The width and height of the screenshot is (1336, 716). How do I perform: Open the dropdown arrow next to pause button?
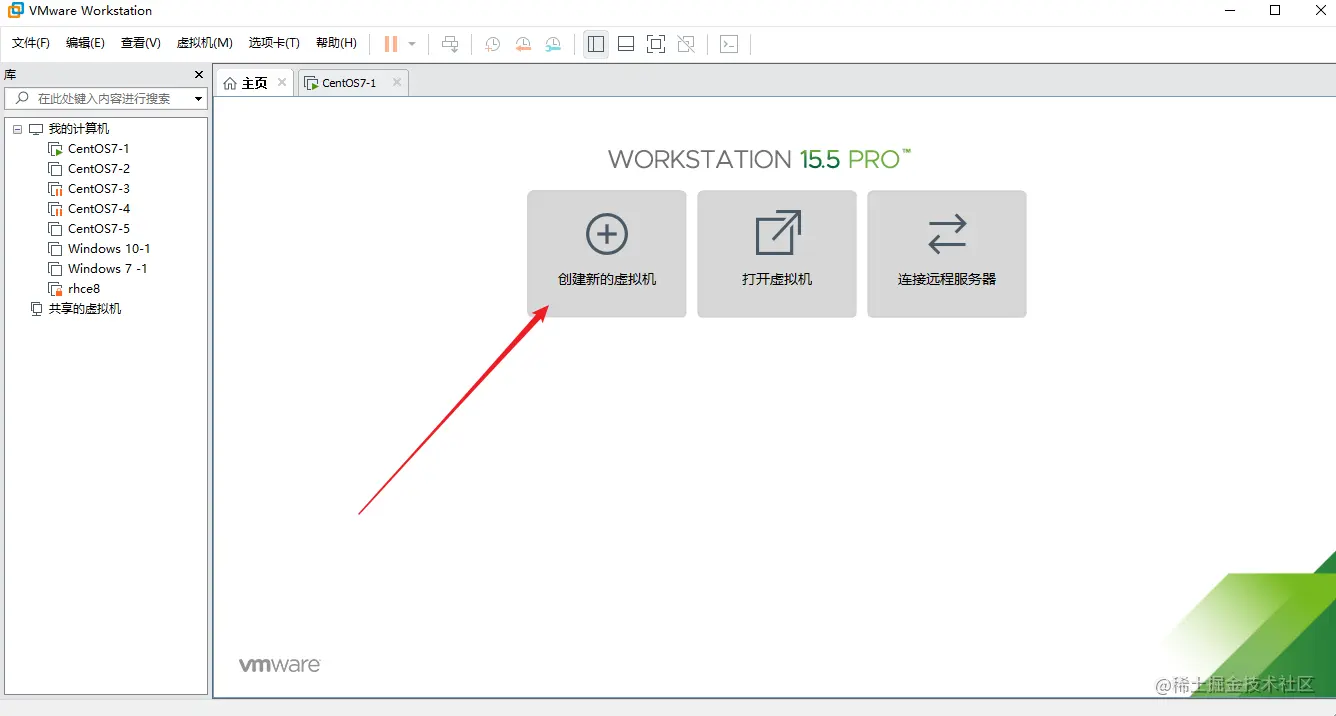point(412,44)
